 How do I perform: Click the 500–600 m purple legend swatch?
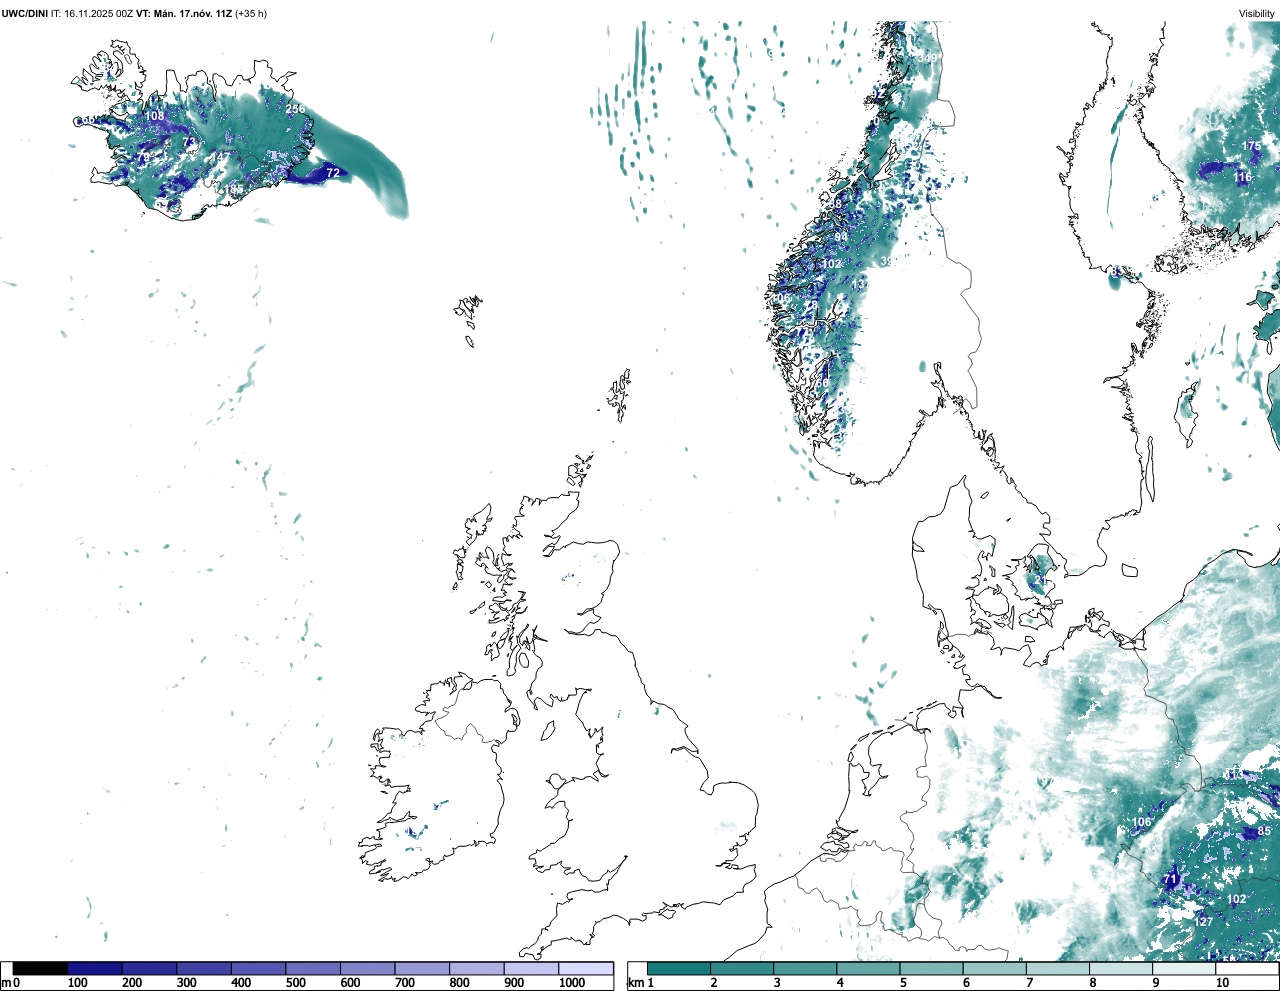coord(312,969)
